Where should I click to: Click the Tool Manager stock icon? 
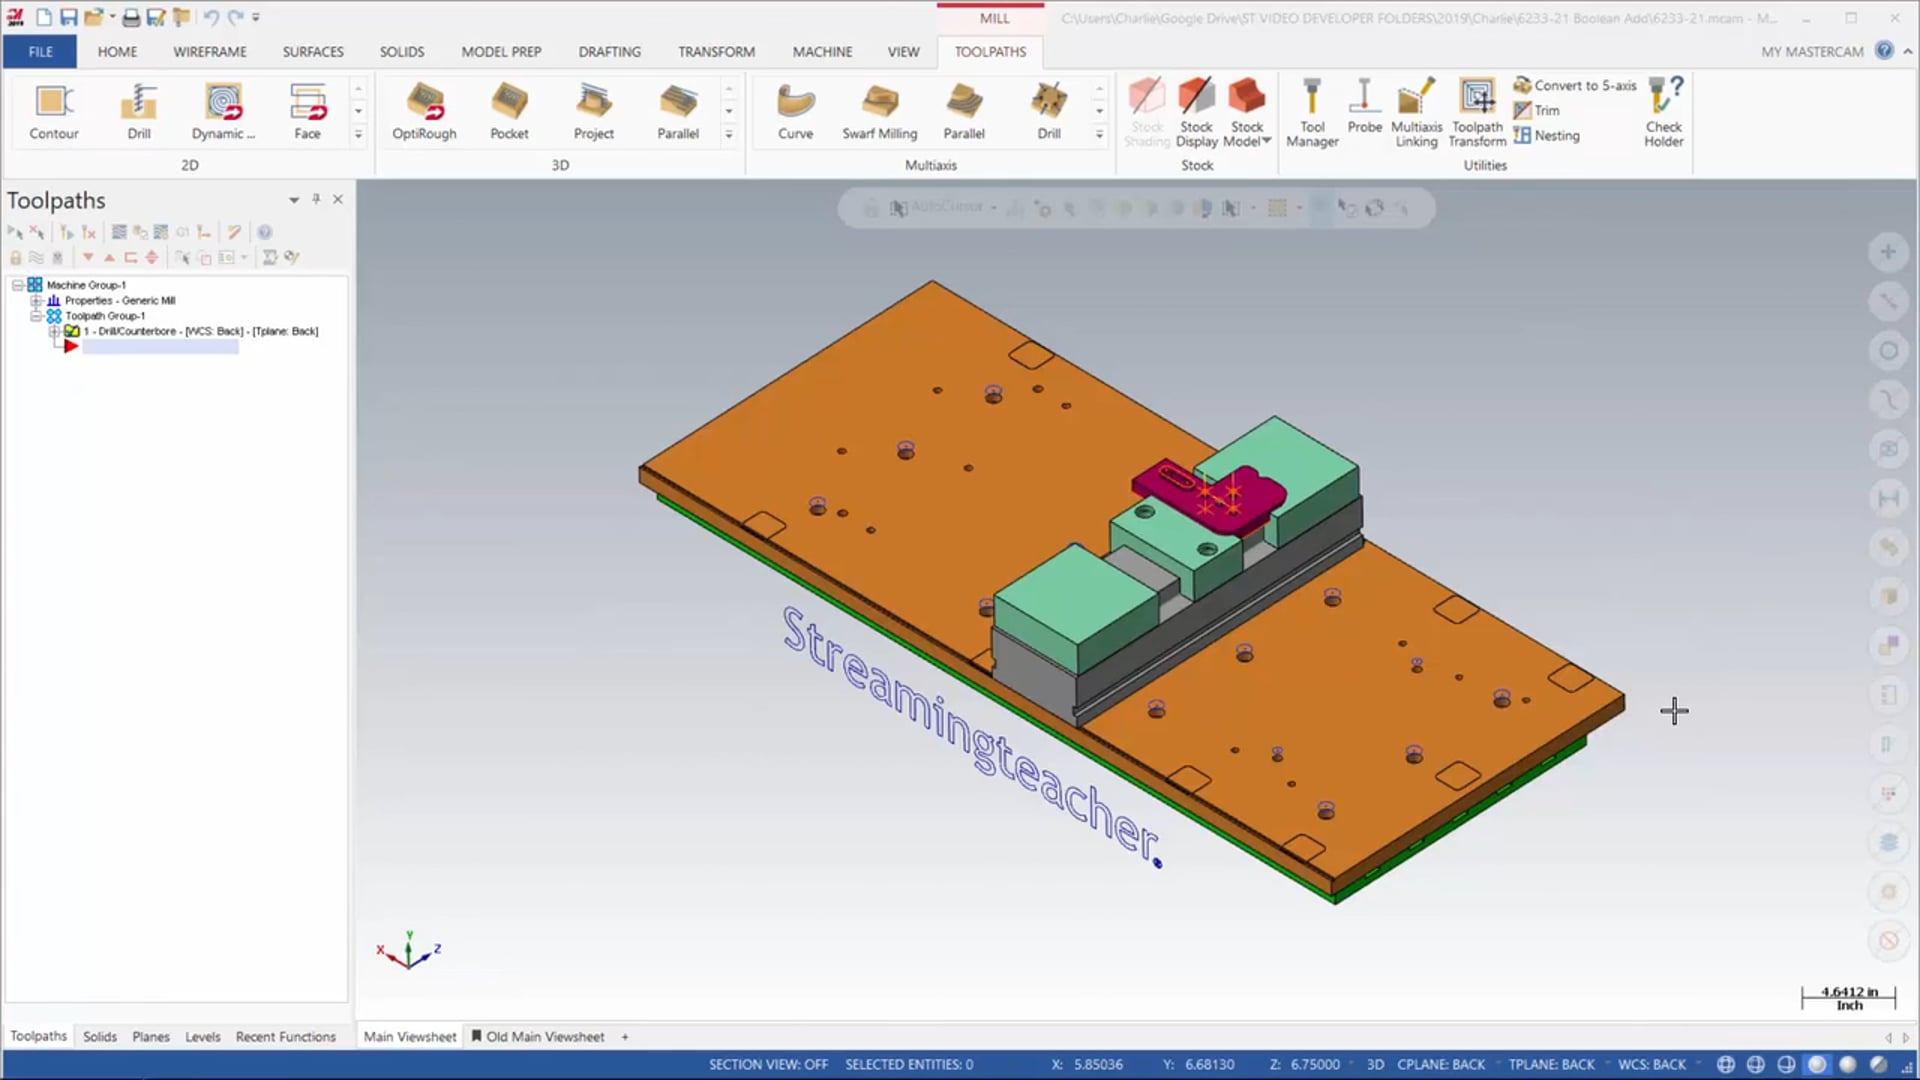coord(1312,112)
